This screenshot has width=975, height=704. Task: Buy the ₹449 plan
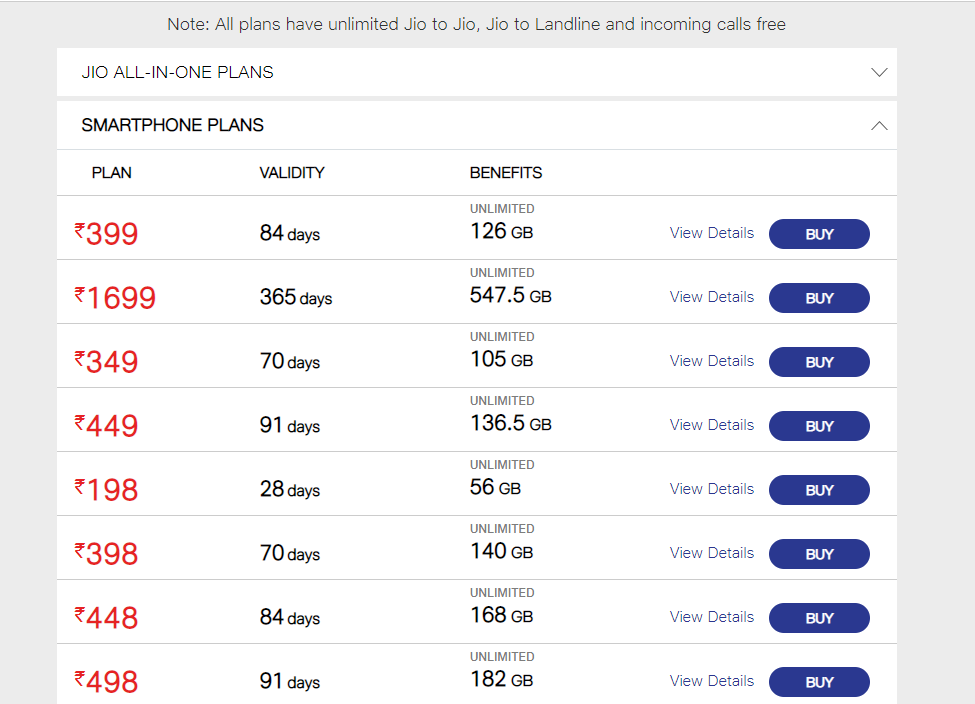(819, 426)
